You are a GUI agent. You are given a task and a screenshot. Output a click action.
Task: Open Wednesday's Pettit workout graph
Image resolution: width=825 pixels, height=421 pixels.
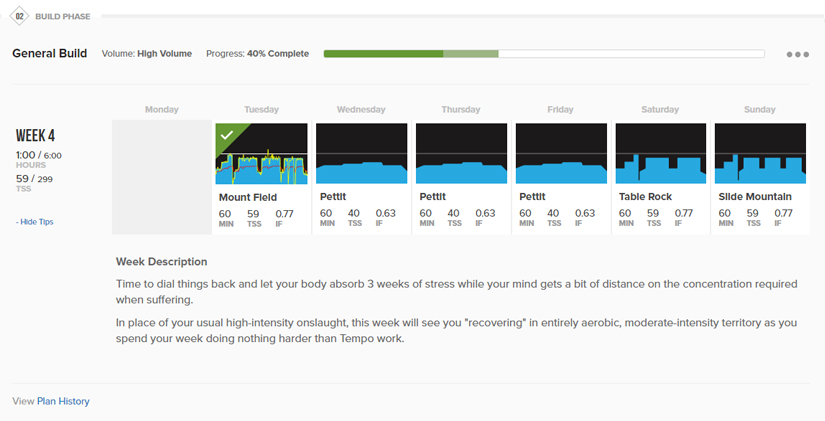[x=361, y=154]
